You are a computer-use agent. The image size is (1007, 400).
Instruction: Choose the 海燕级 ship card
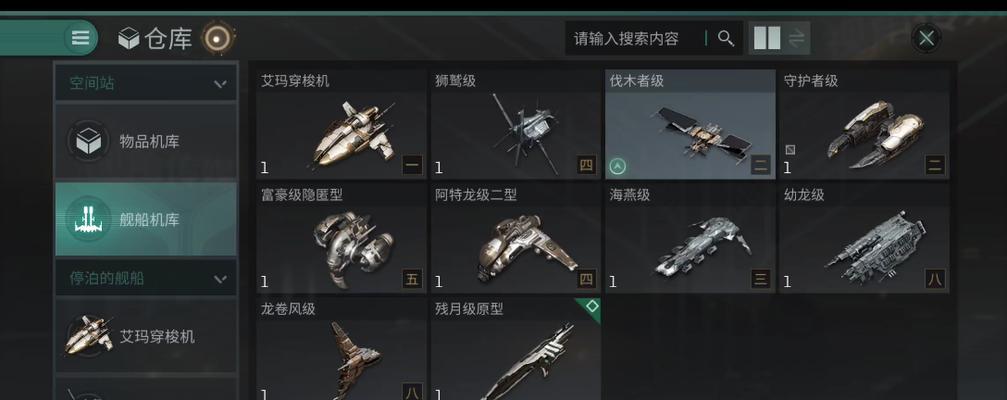[x=690, y=238]
